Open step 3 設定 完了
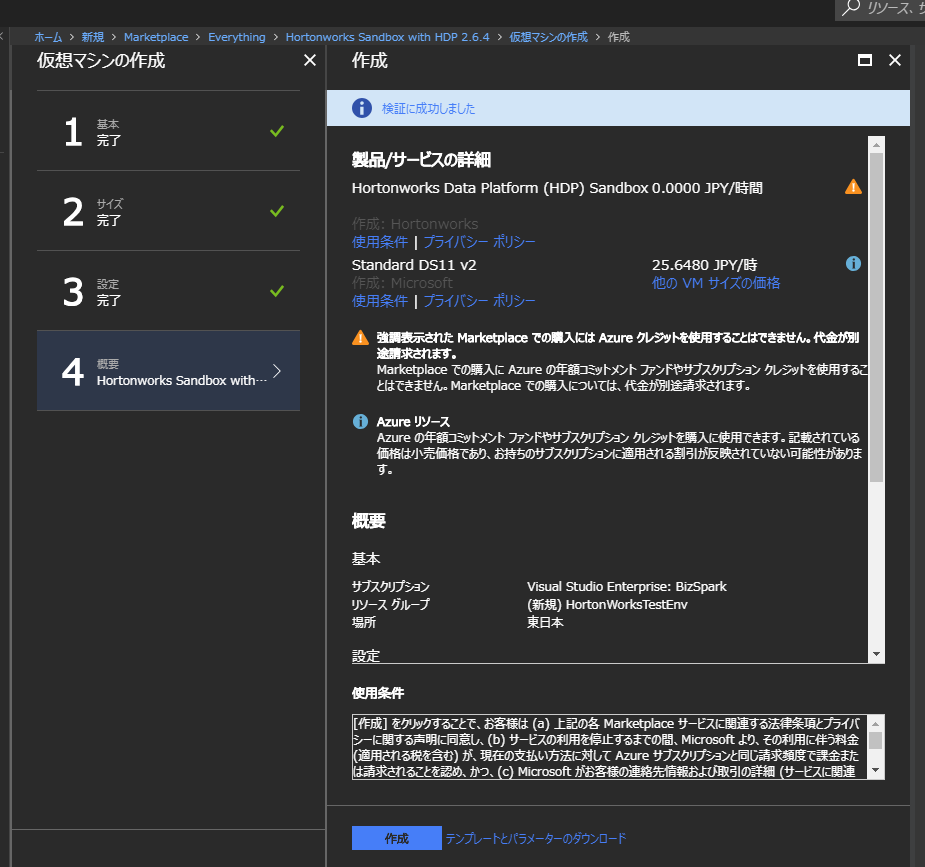The height and width of the screenshot is (867, 925). pos(168,291)
